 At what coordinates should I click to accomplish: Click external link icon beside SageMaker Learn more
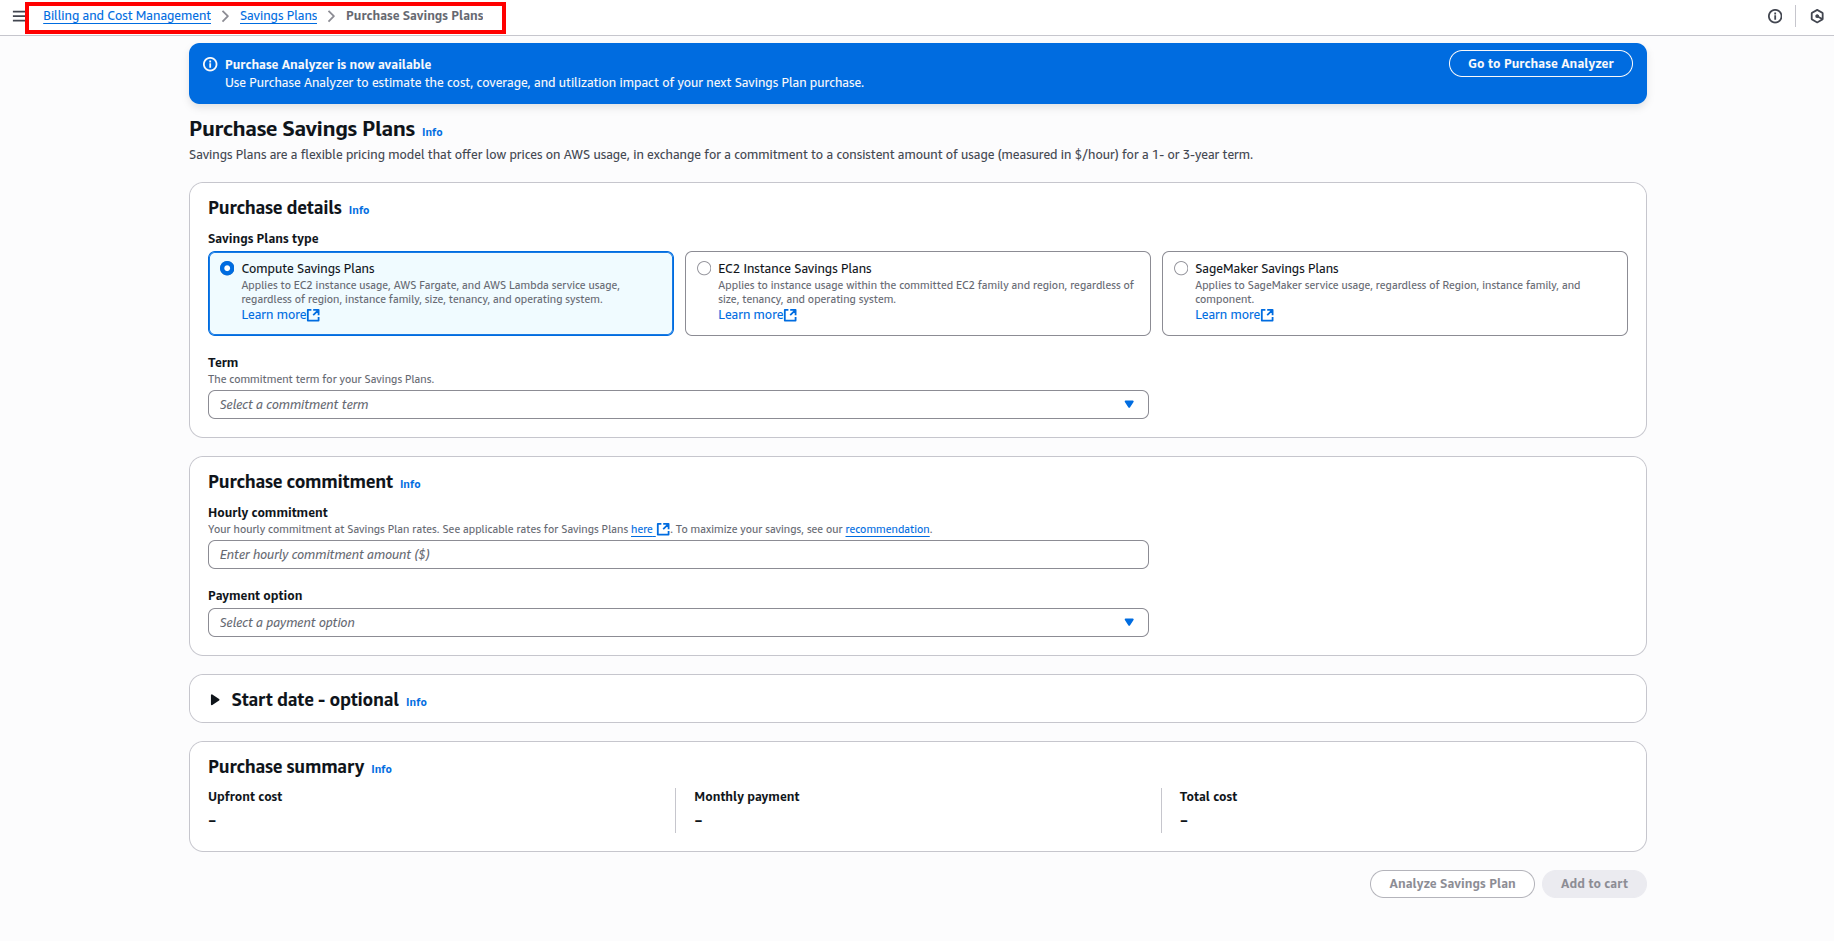(x=1268, y=315)
